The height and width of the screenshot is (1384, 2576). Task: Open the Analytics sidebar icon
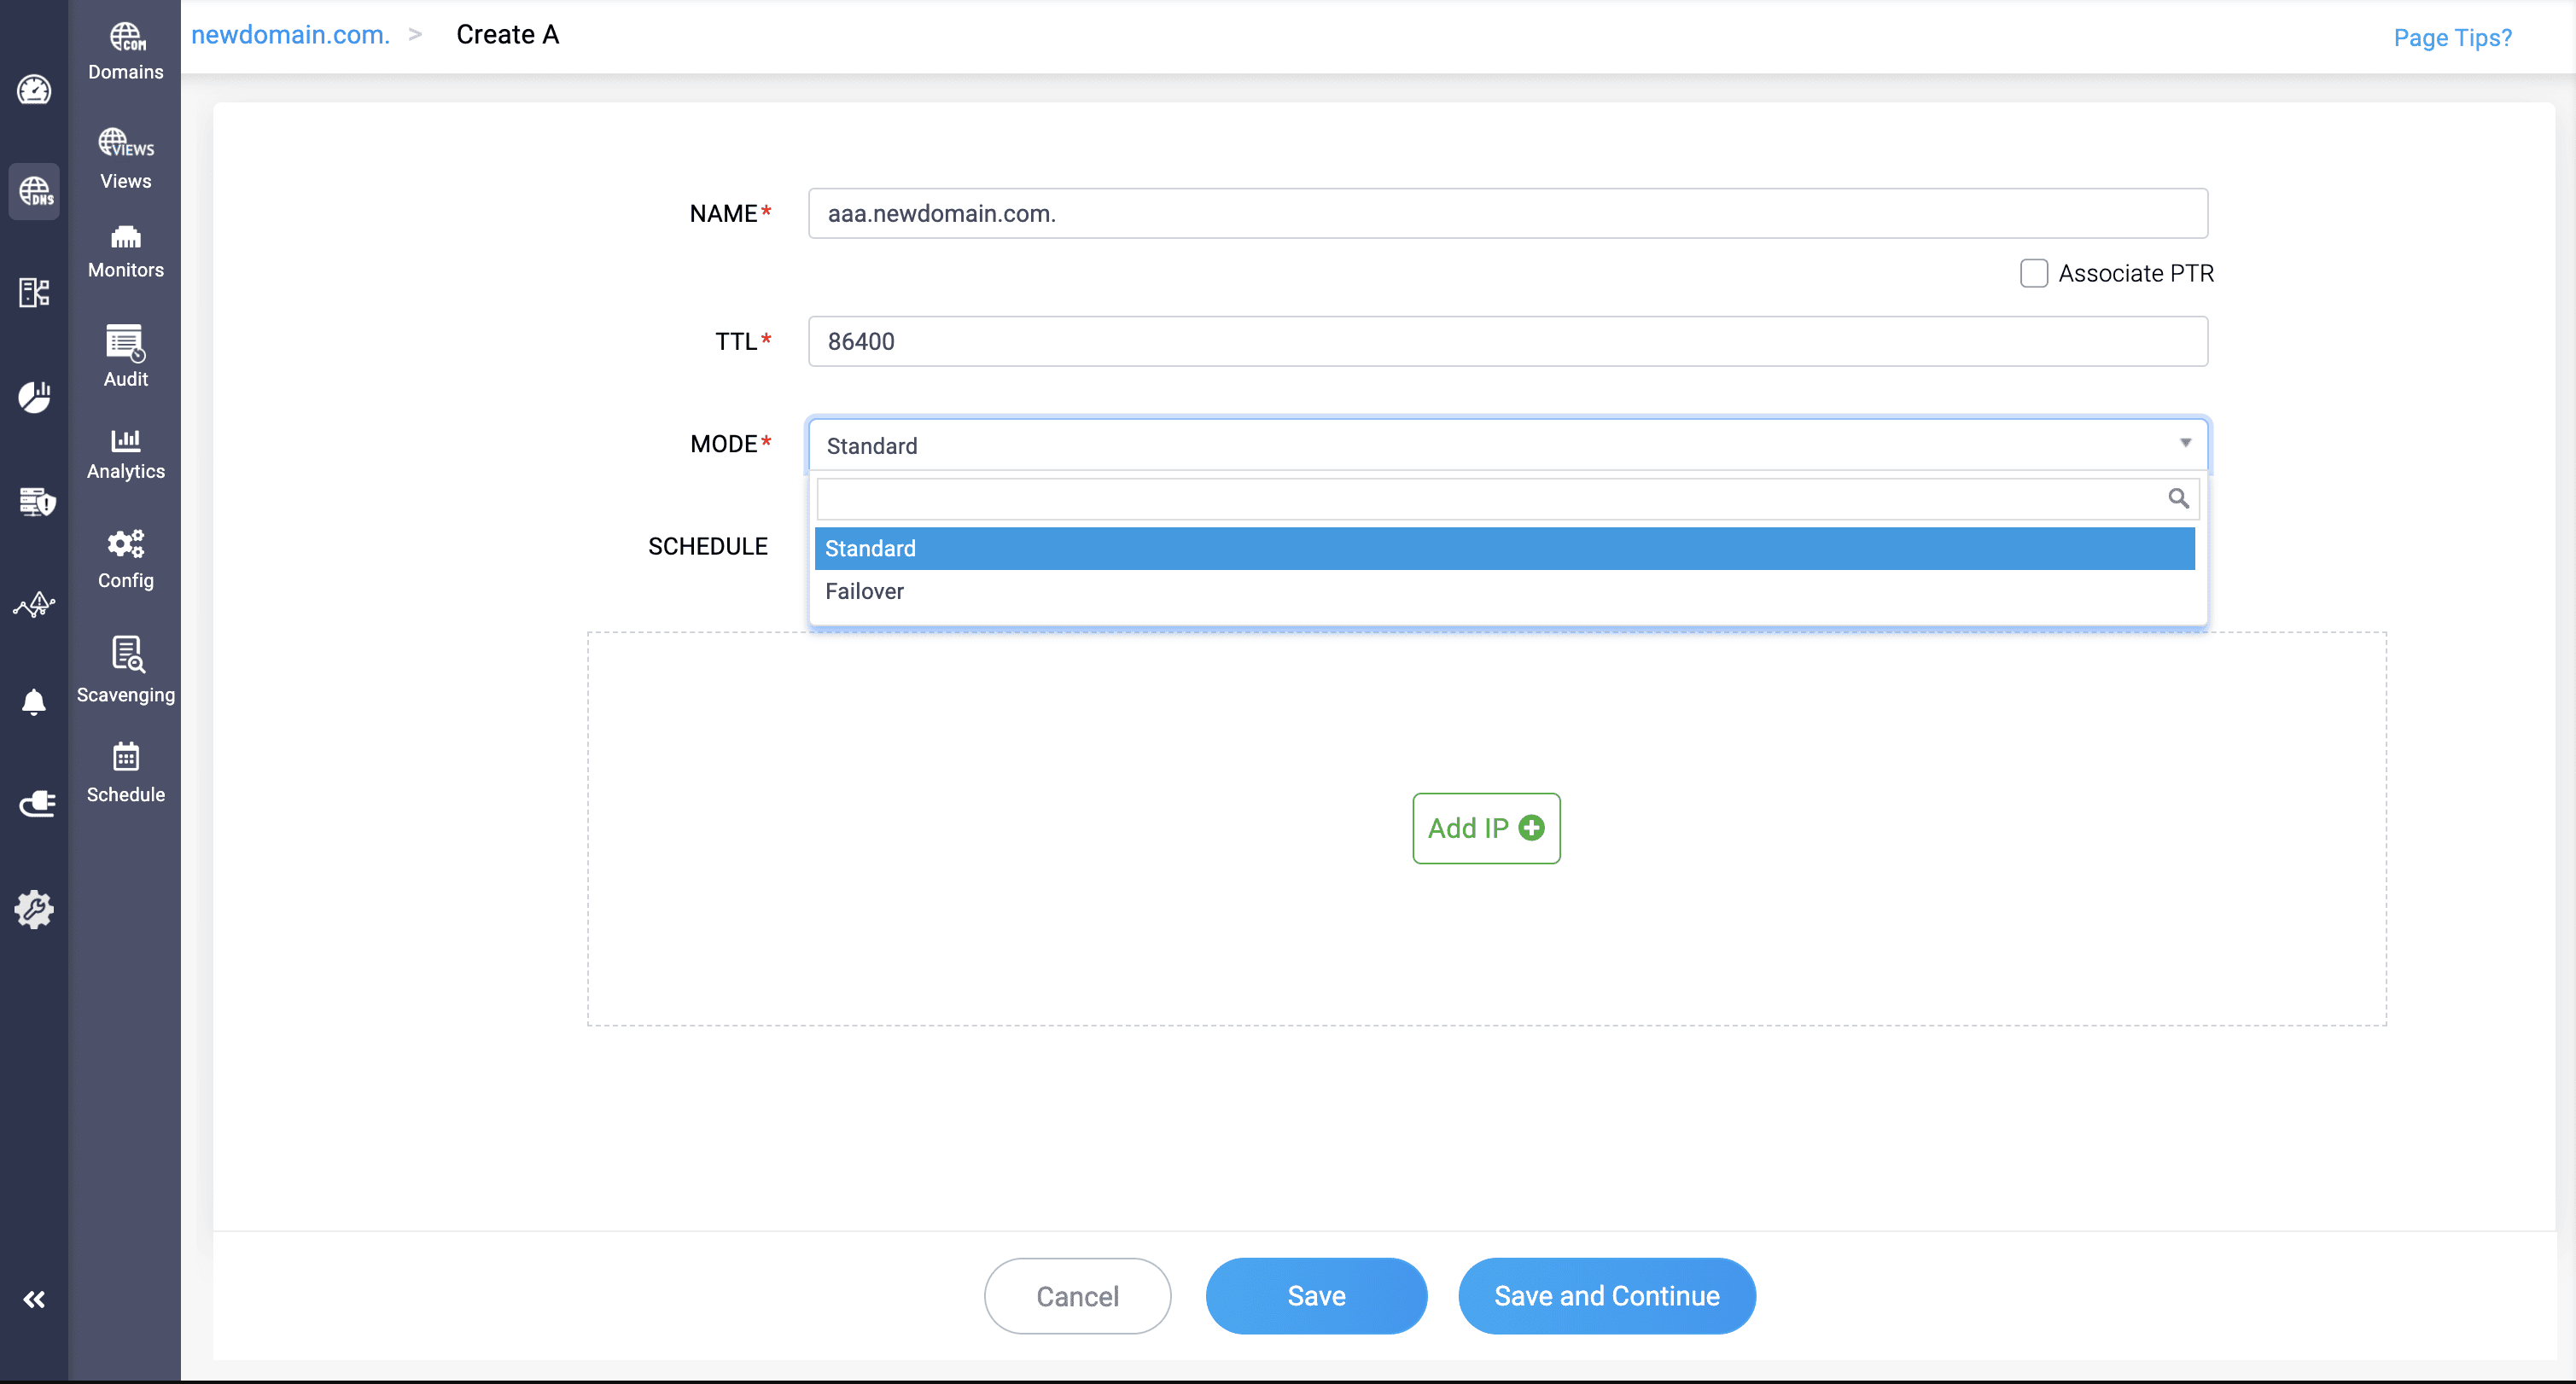pyautogui.click(x=125, y=440)
